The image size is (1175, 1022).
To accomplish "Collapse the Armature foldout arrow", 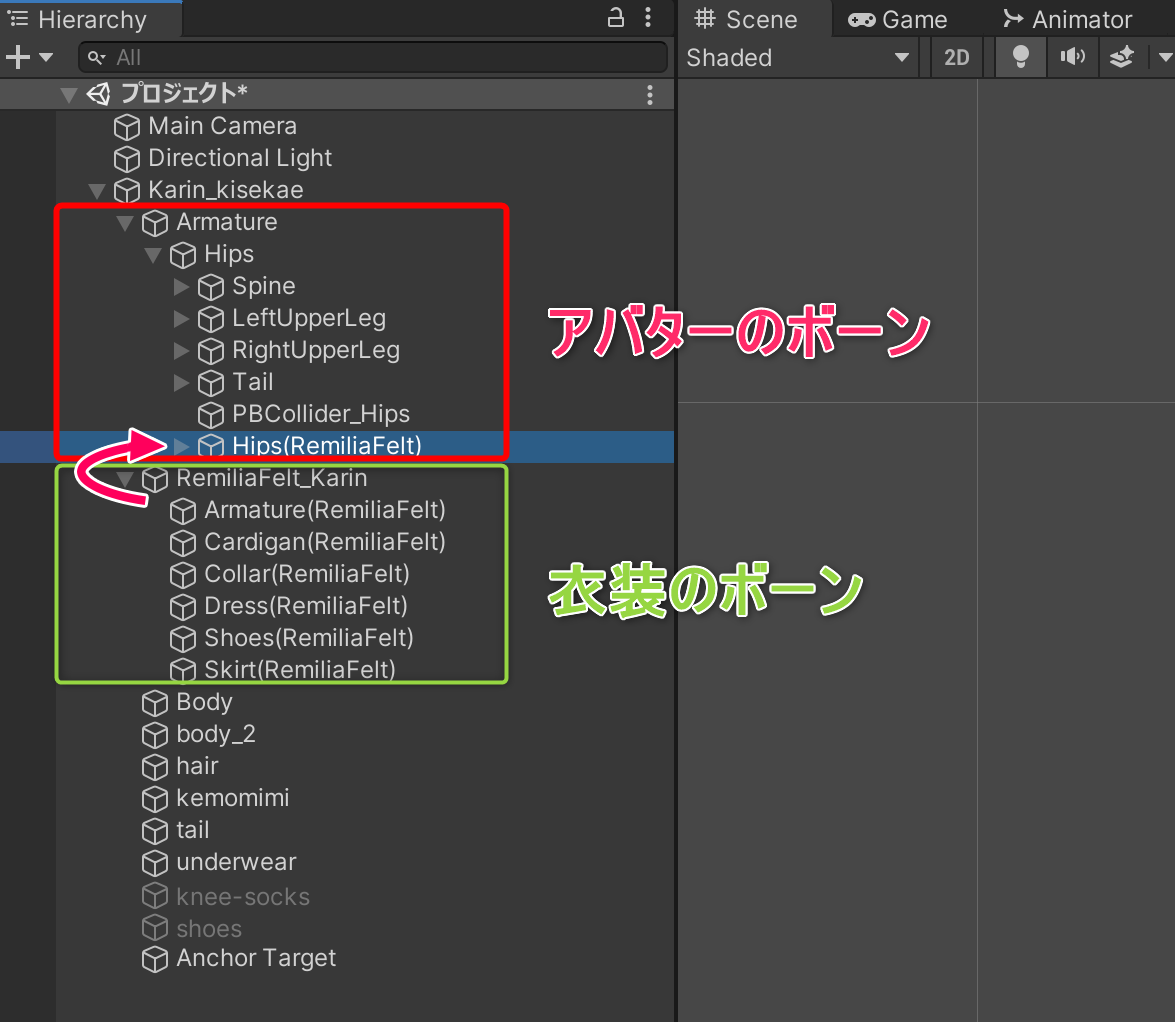I will [x=125, y=223].
